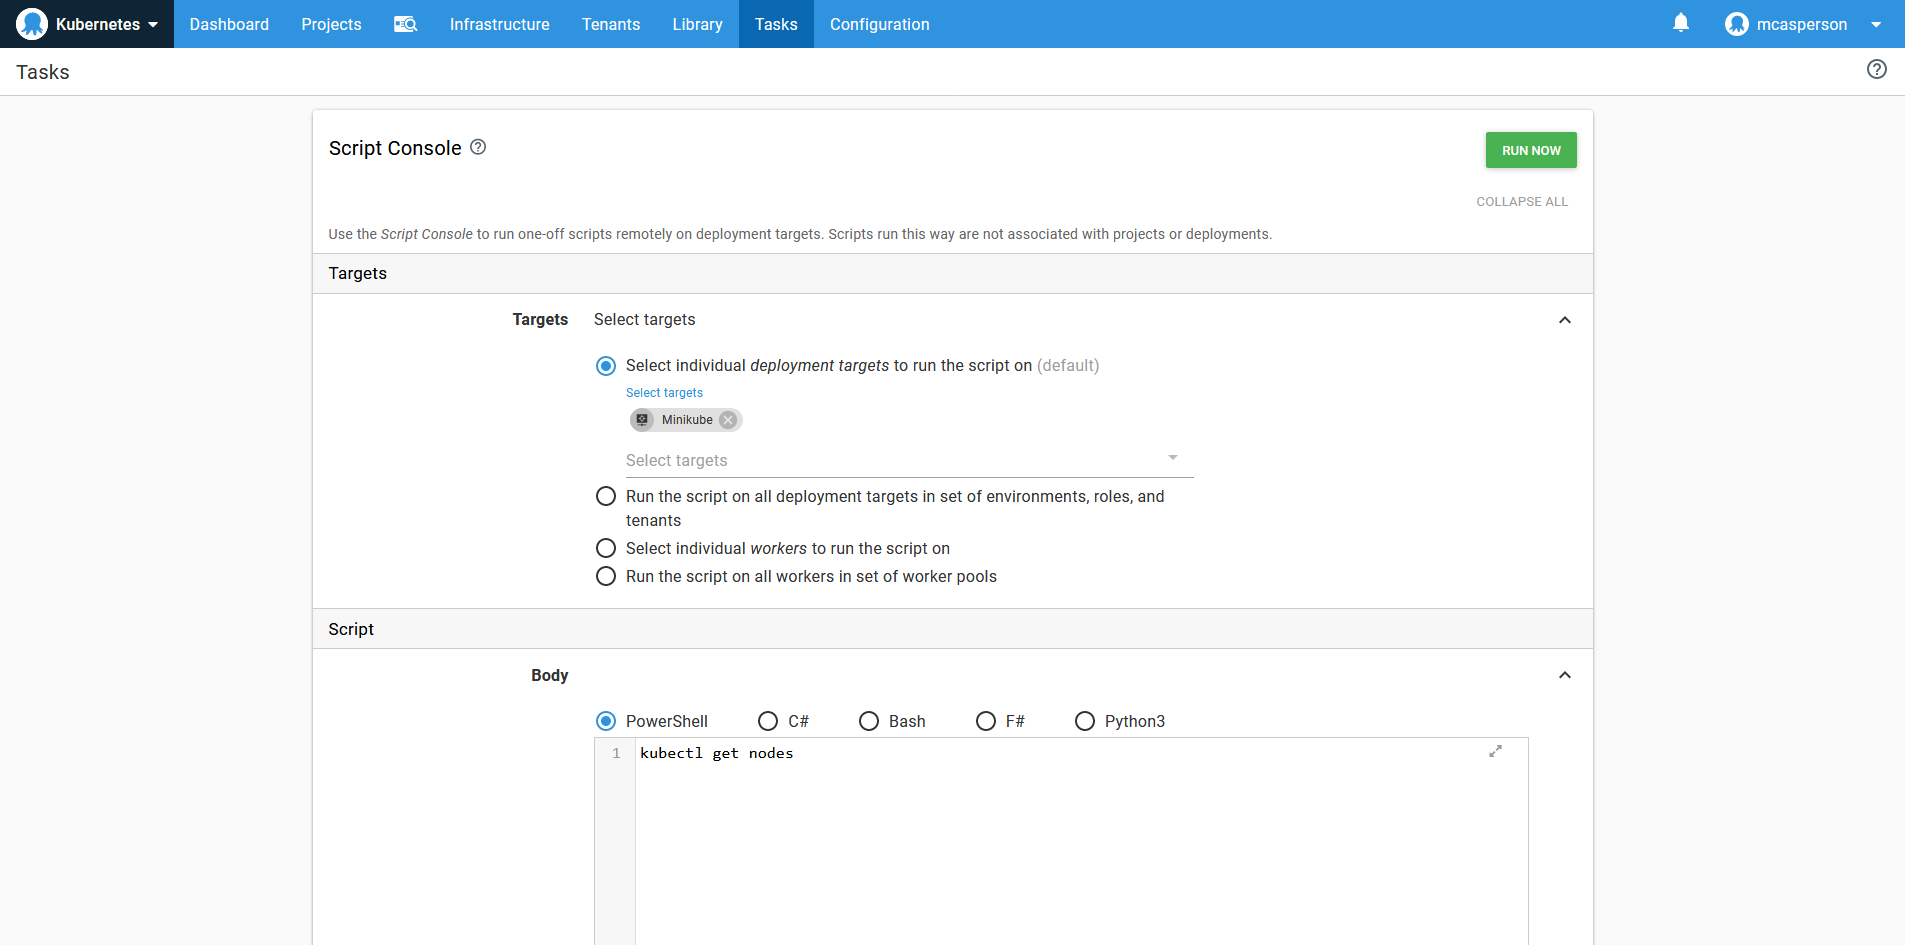
Task: Expand the script editor to fullscreen
Action: 1495,751
